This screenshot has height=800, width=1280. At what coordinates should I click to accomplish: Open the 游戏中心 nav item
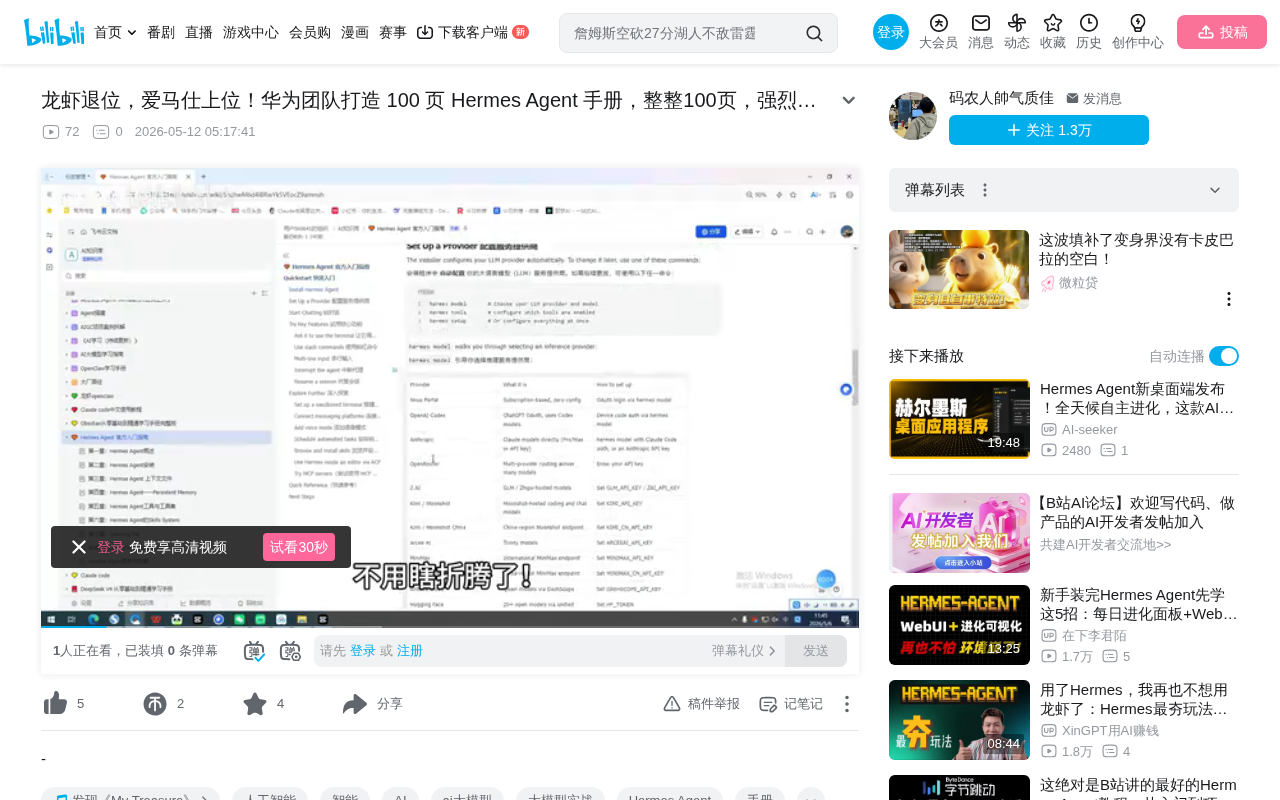pyautogui.click(x=251, y=32)
